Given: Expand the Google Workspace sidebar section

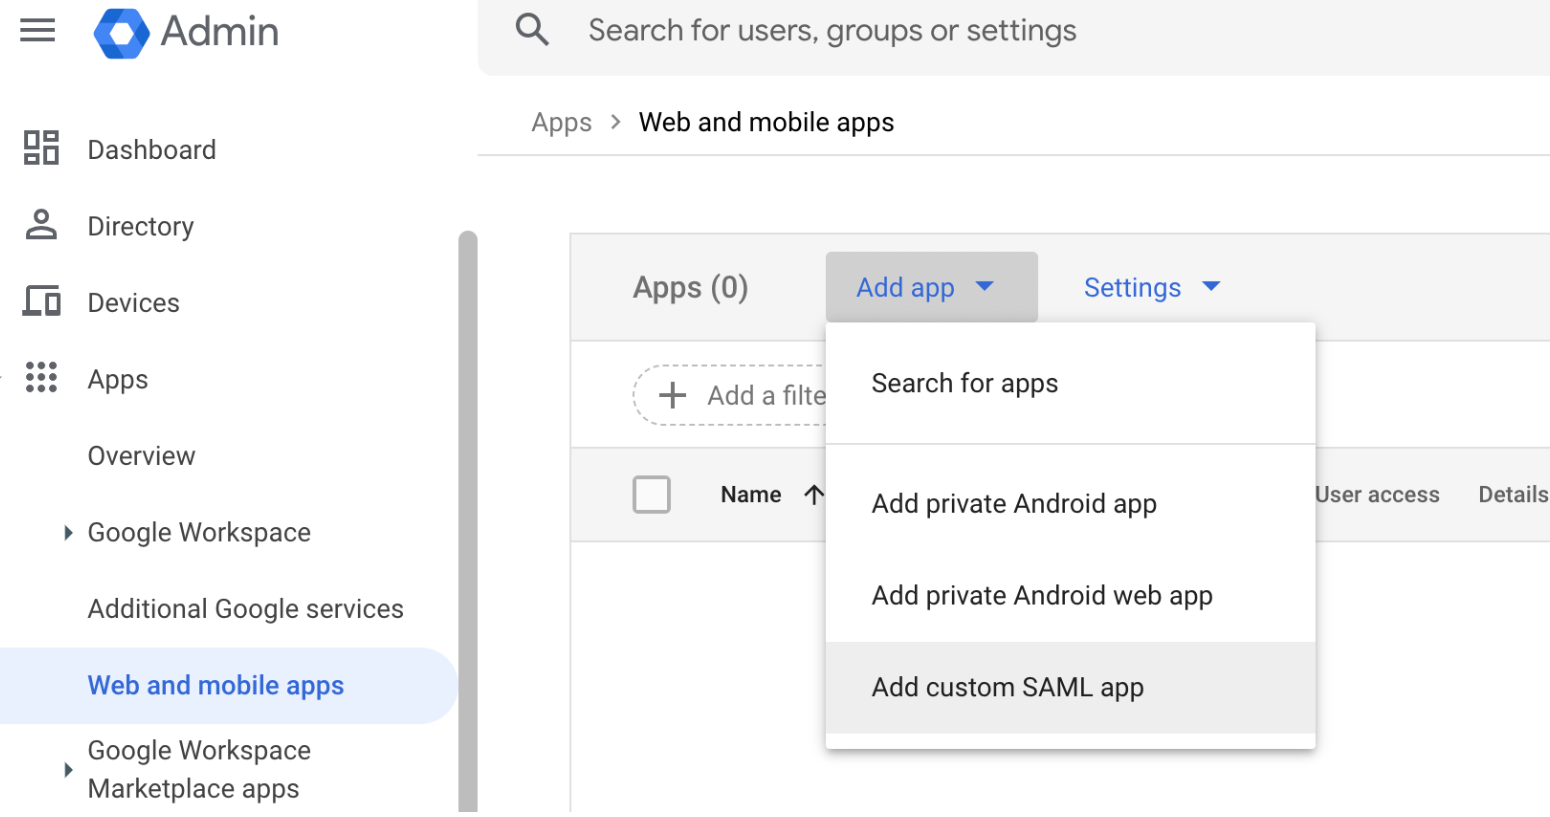Looking at the screenshot, I should 67,532.
